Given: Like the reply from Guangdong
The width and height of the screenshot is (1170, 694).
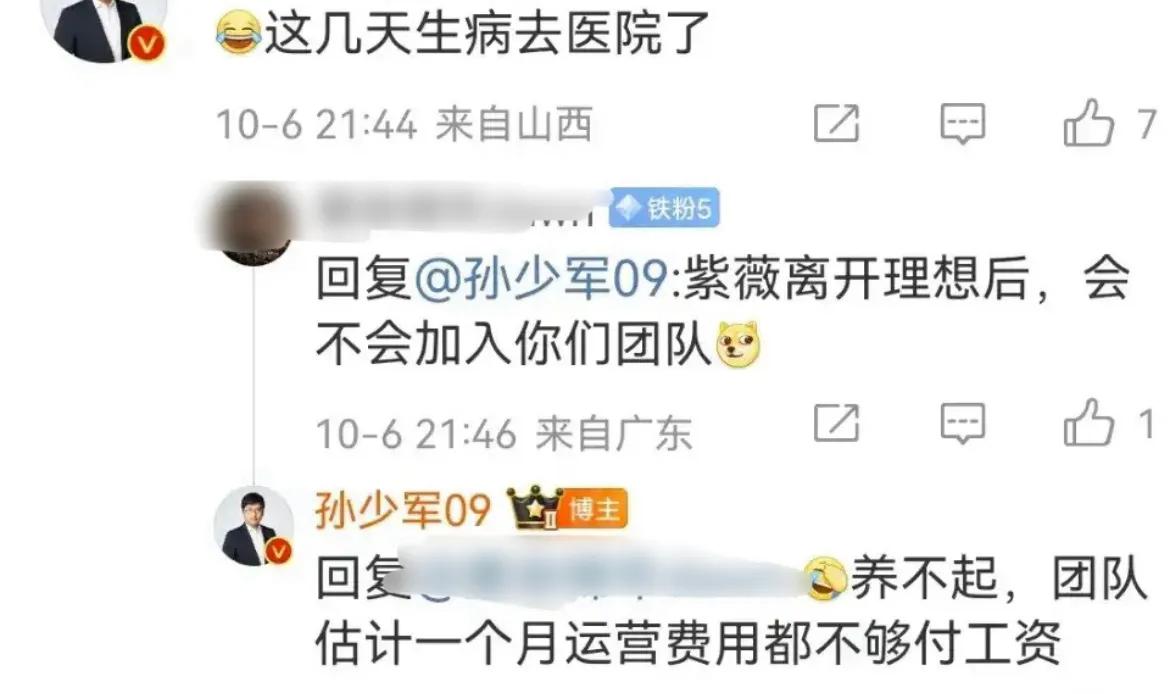Looking at the screenshot, I should (1089, 423).
